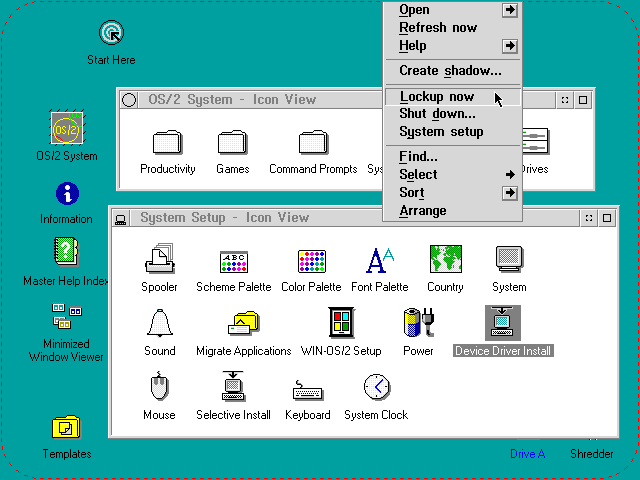Choose Refresh now from context menu

click(x=453, y=28)
